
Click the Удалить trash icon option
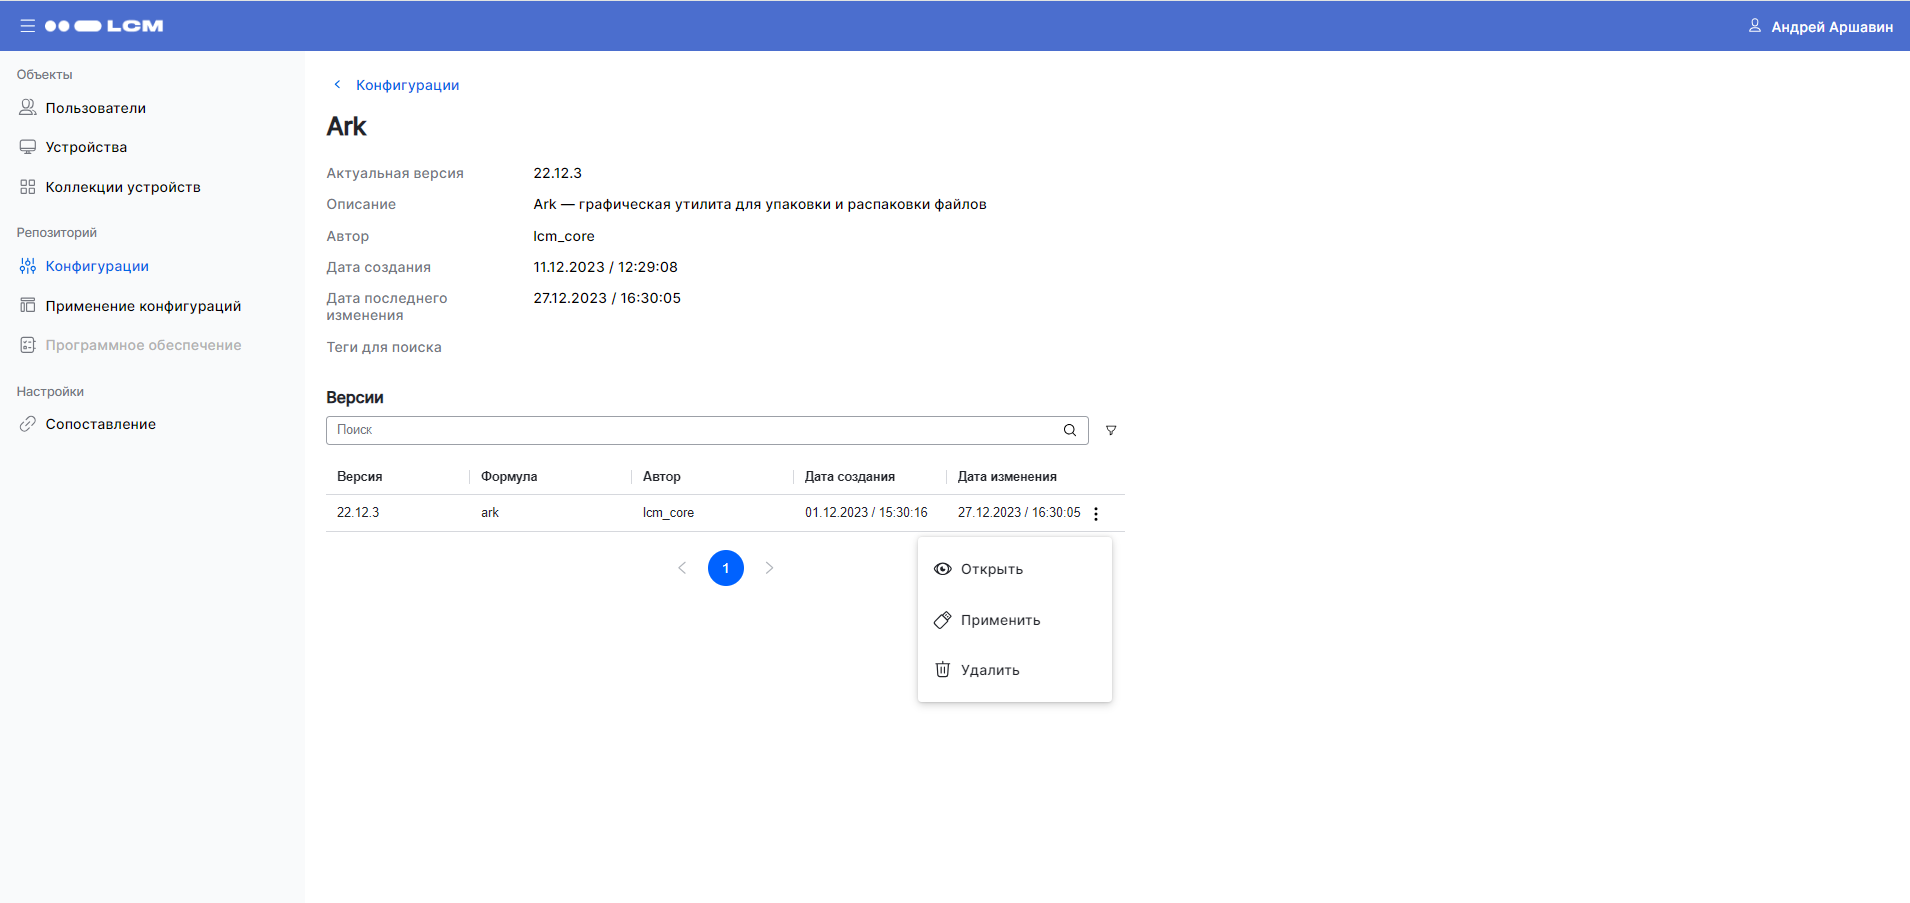[943, 670]
